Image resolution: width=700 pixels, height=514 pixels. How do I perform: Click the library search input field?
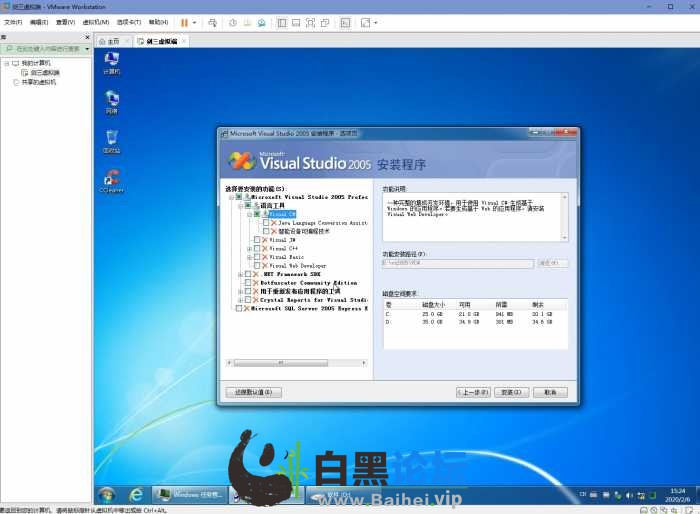coord(43,49)
